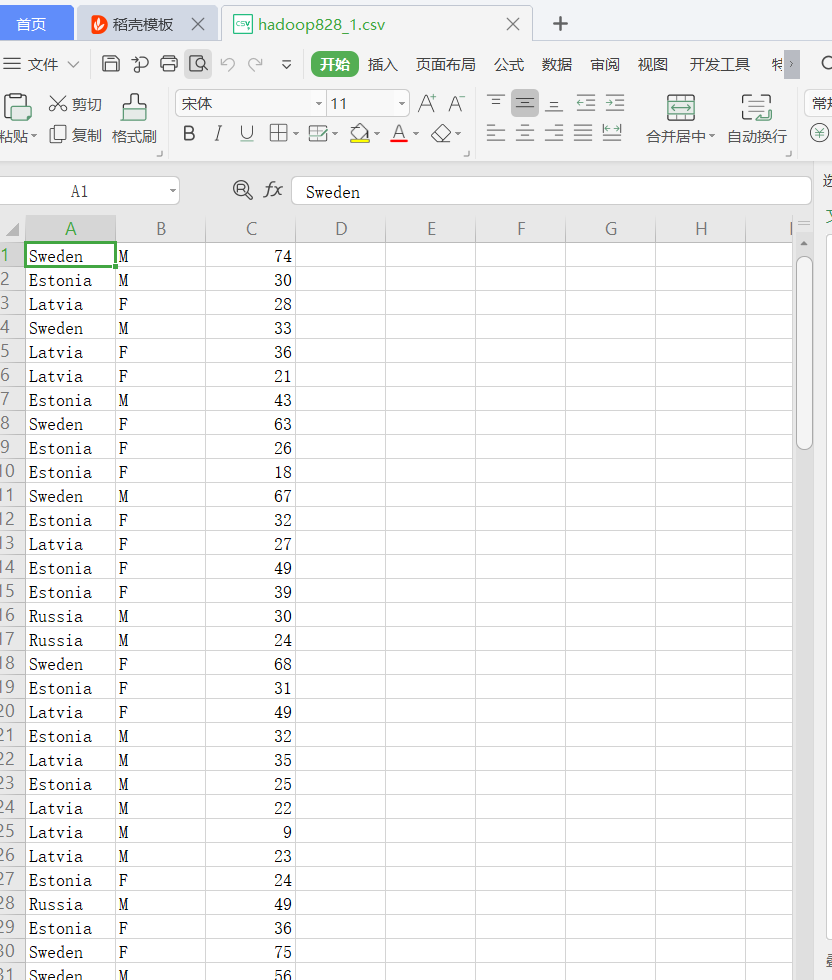Click the zoom magnifier beside fx
The width and height of the screenshot is (832, 980).
pos(242,189)
